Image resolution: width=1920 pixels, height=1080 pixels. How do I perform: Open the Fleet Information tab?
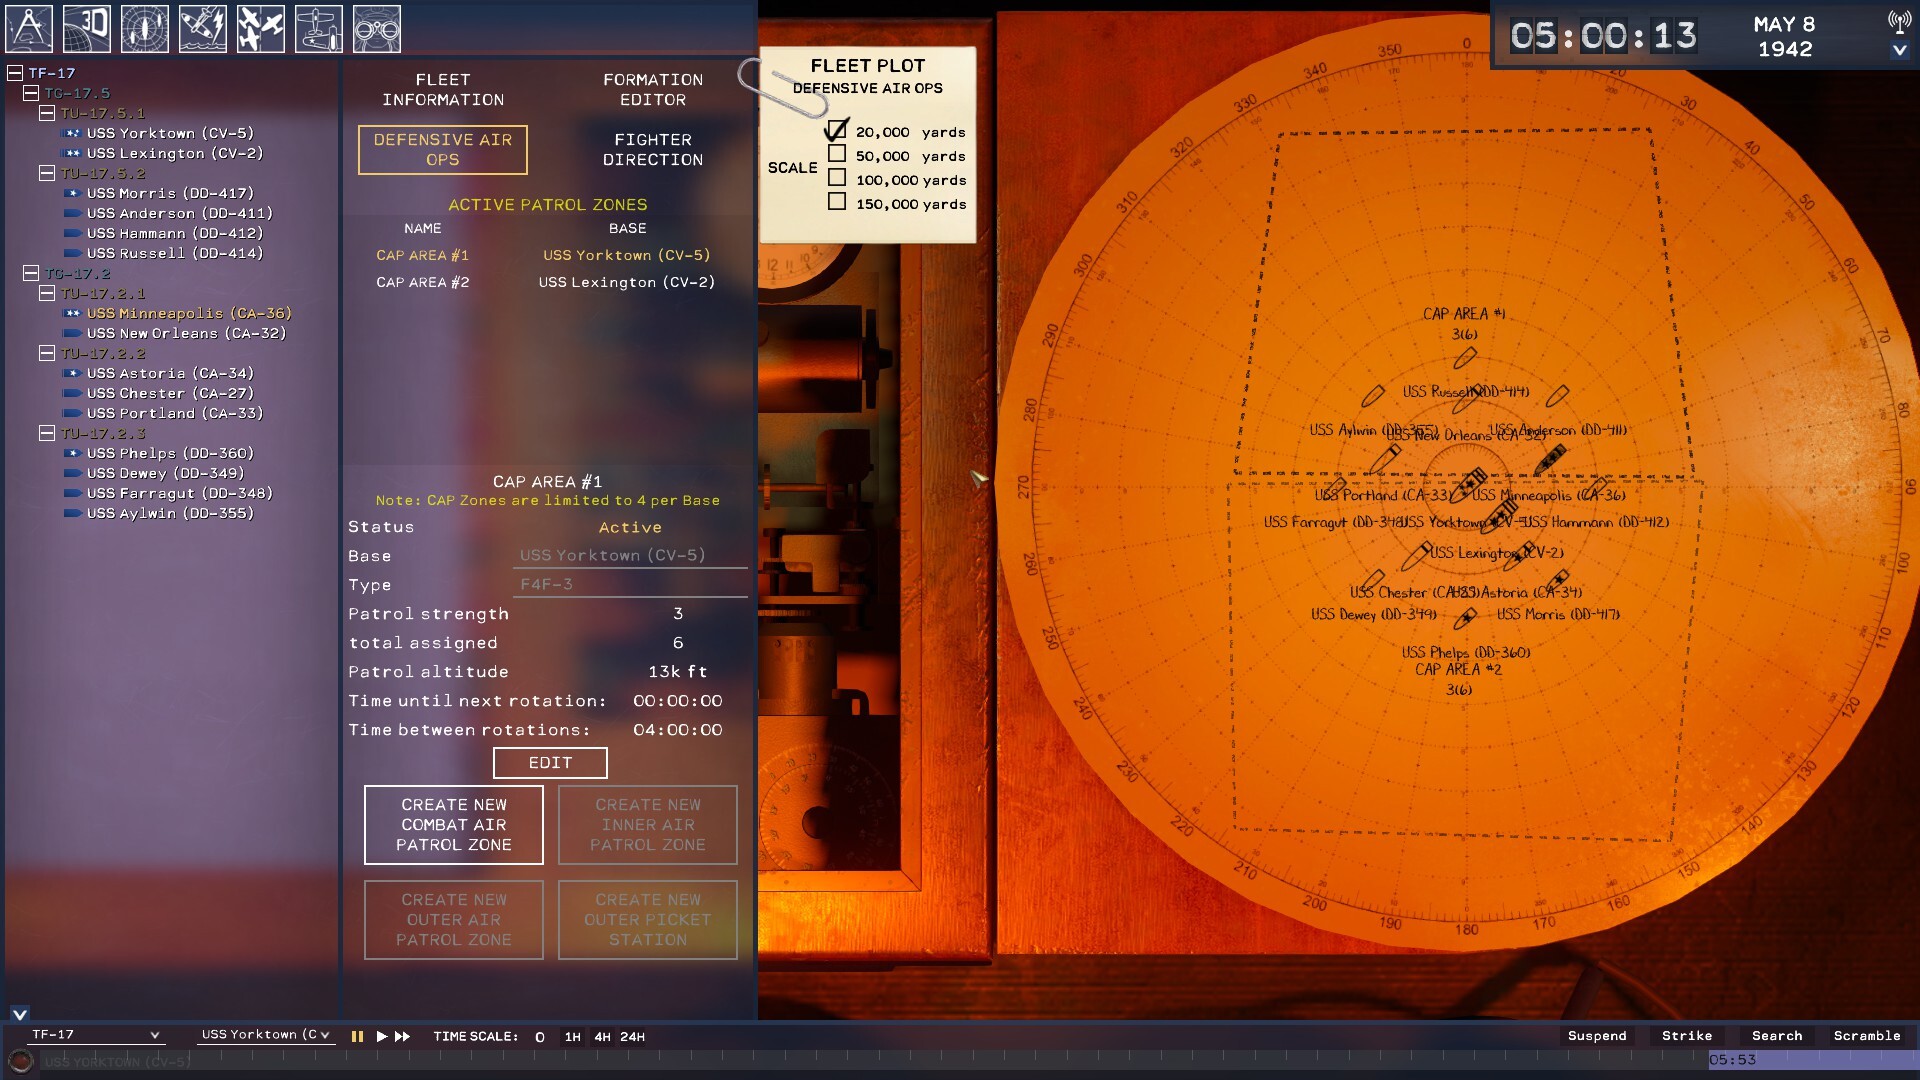tap(443, 90)
